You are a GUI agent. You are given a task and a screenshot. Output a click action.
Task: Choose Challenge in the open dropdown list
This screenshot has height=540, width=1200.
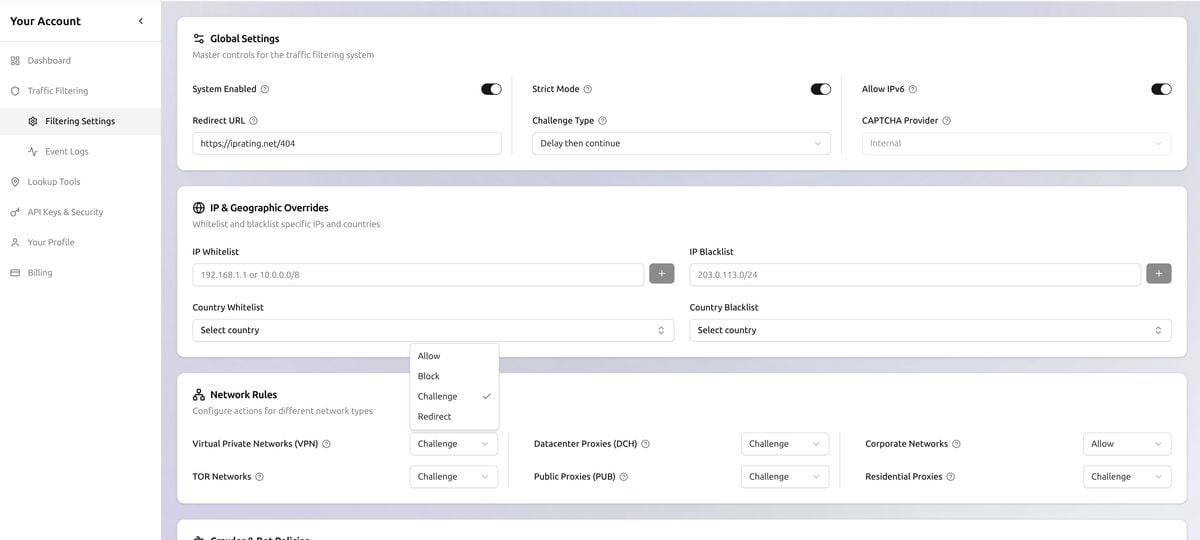pos(454,397)
